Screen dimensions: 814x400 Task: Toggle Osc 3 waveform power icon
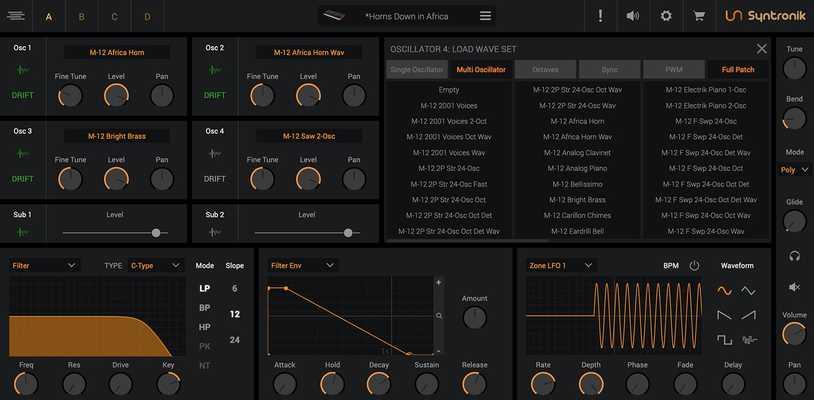22,154
